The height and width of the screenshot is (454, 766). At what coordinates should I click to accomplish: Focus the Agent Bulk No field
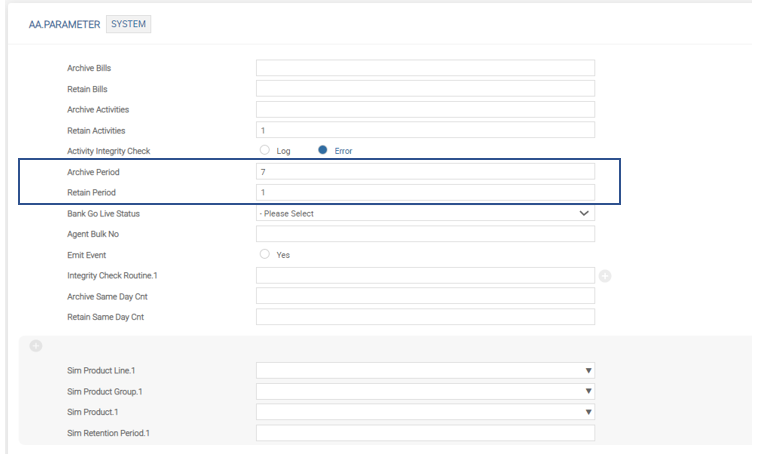tap(425, 234)
